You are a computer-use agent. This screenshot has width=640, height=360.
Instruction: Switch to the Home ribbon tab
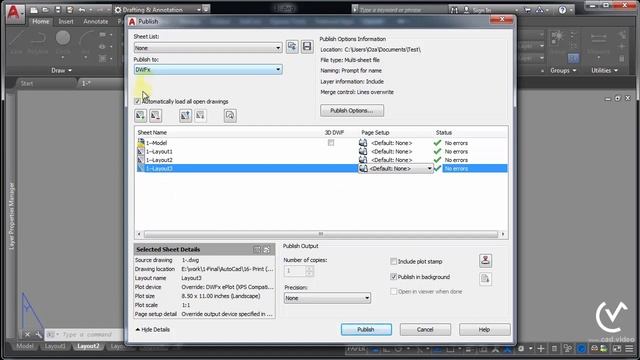(41, 21)
